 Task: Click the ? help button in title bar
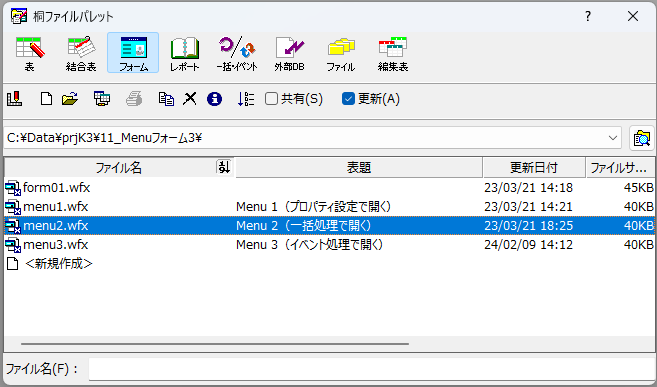tap(588, 16)
